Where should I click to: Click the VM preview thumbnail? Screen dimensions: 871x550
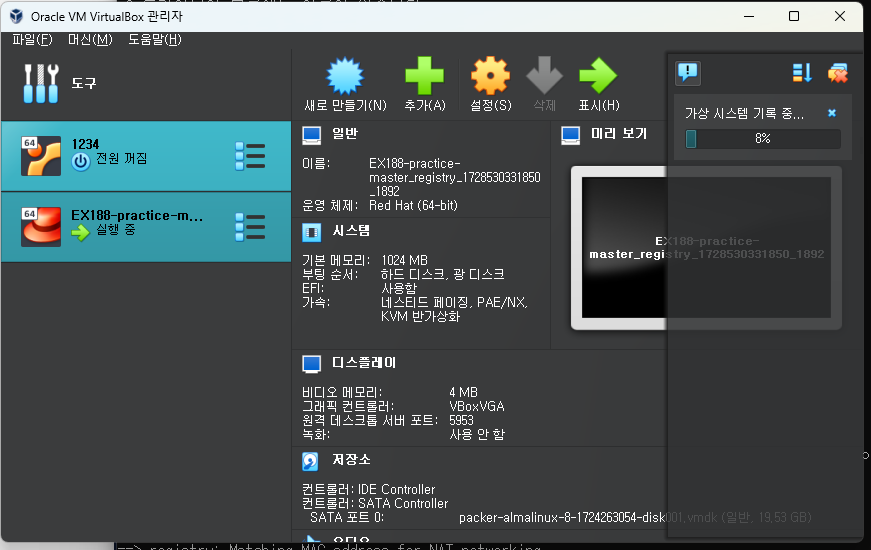(706, 248)
